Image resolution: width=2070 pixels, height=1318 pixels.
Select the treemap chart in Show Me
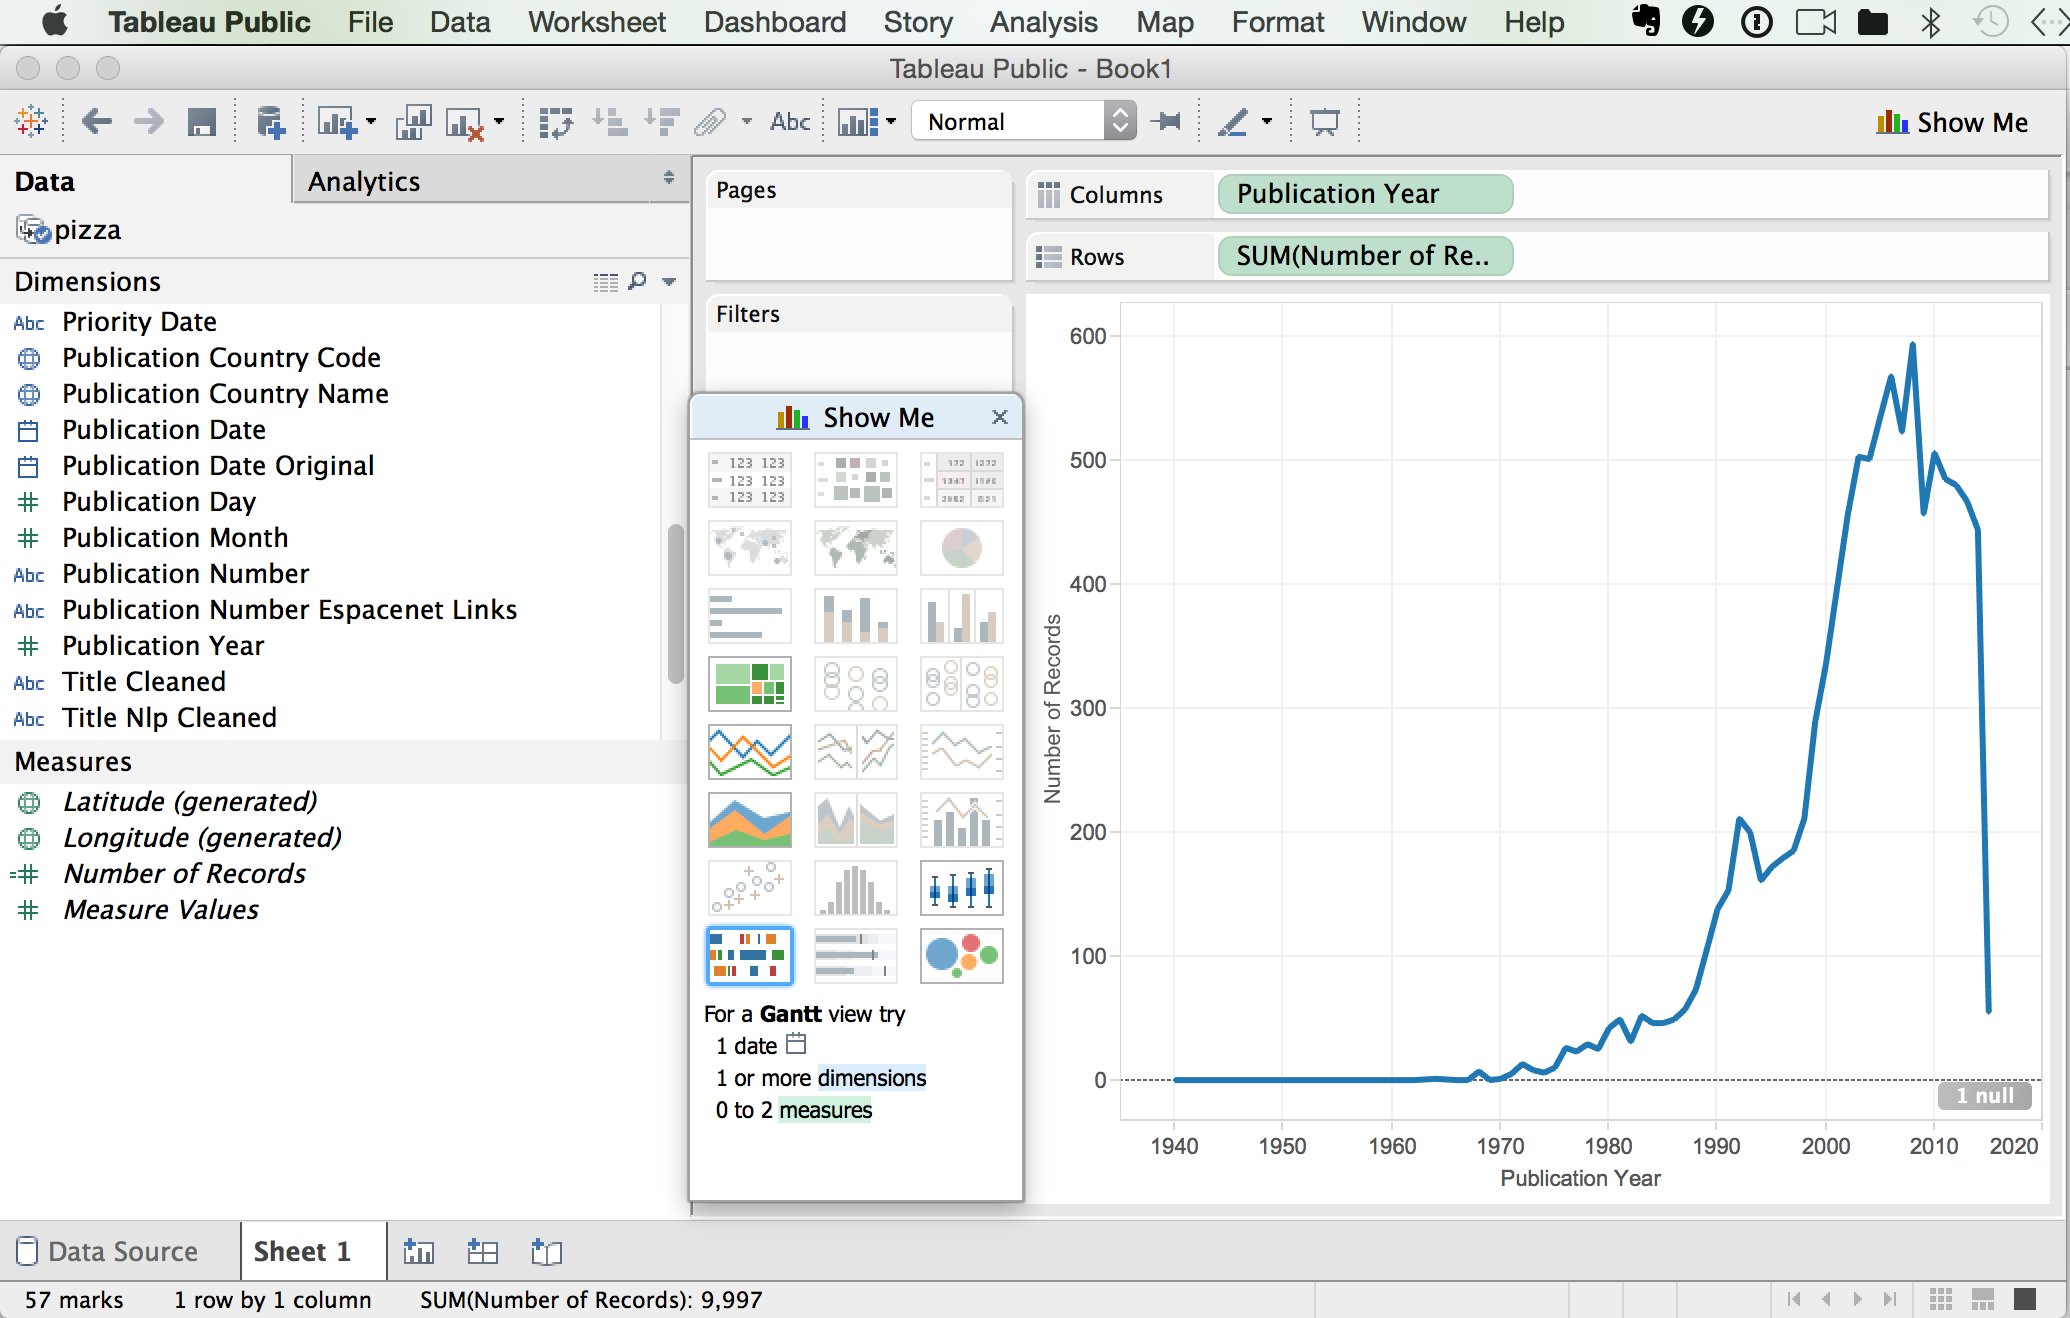click(x=750, y=684)
